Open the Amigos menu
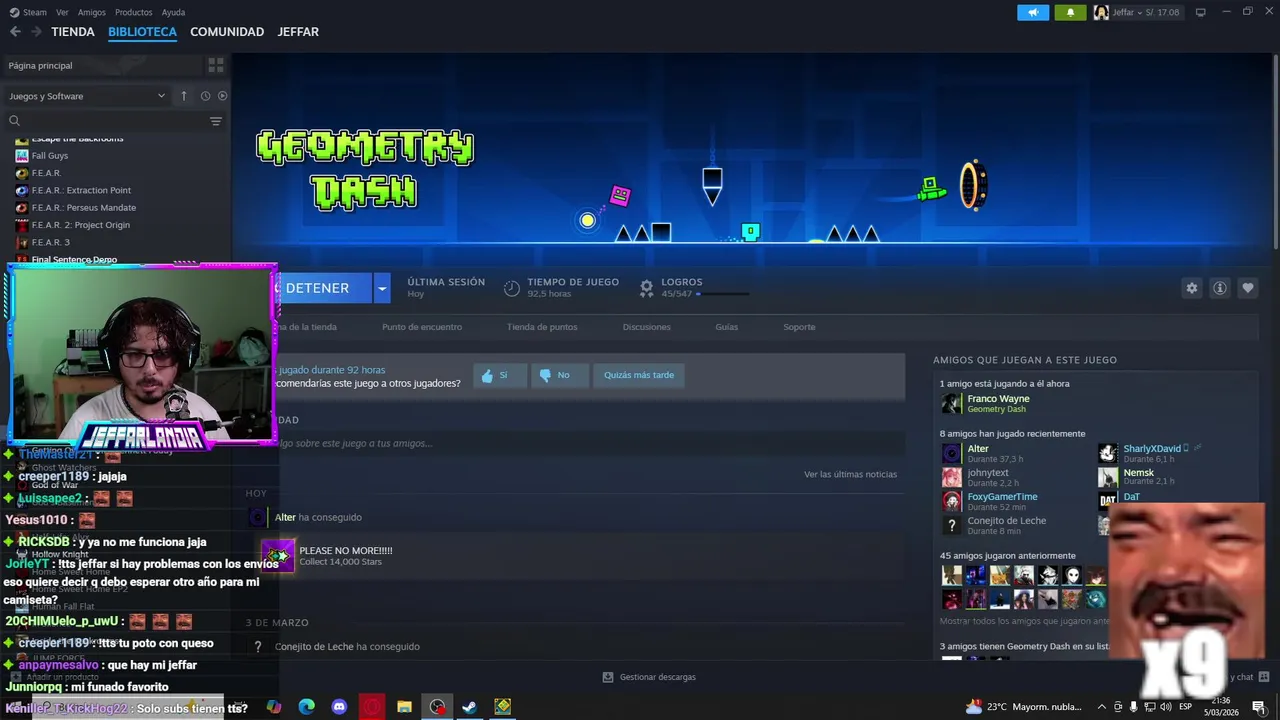Viewport: 1280px width, 720px height. [x=91, y=12]
